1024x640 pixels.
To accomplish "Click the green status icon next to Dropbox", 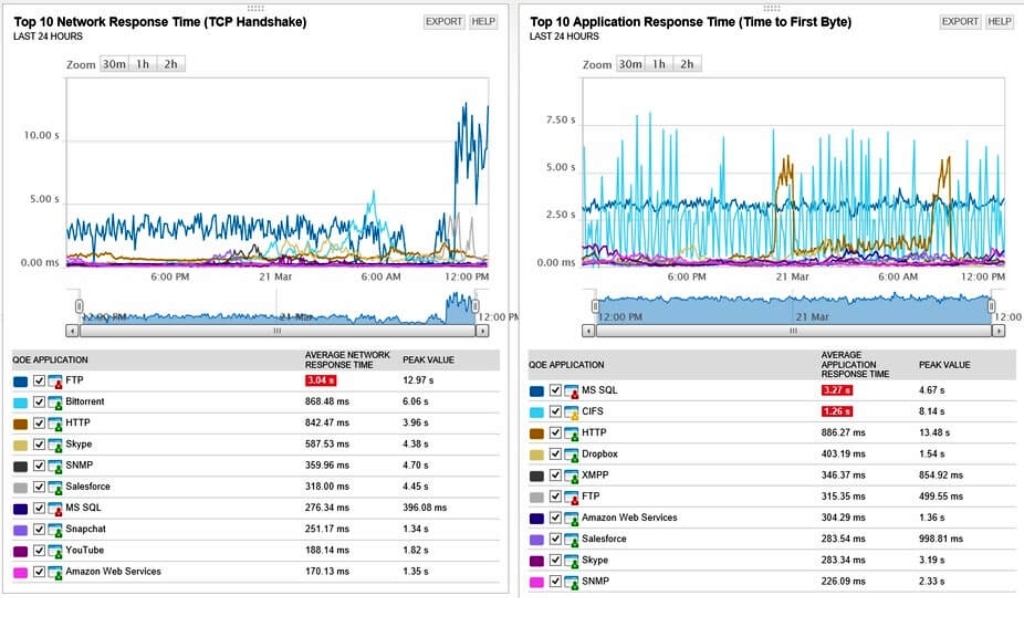I will coord(574,454).
